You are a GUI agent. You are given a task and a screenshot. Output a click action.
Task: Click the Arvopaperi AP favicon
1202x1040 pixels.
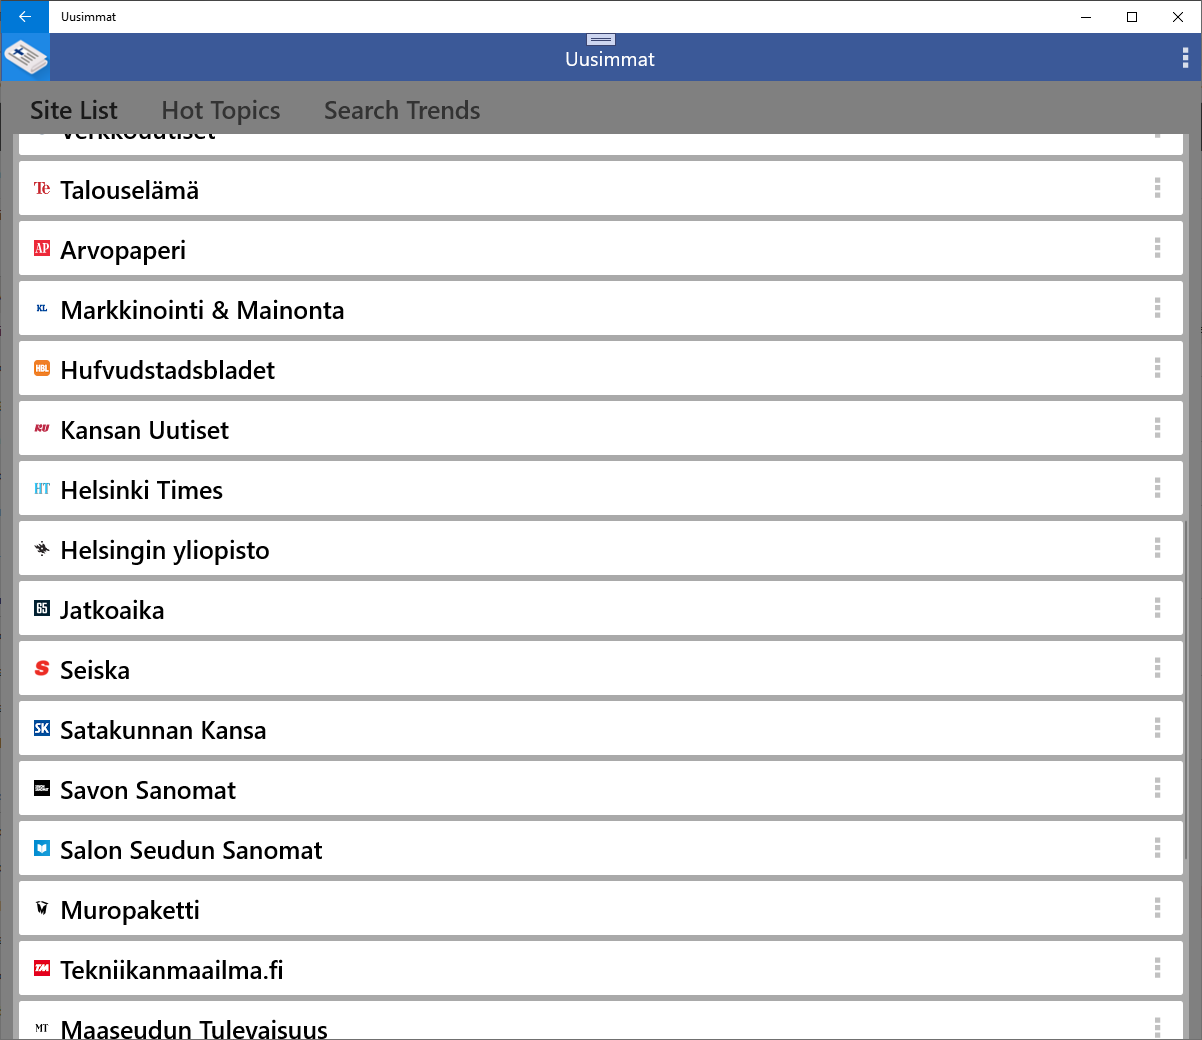tap(42, 248)
